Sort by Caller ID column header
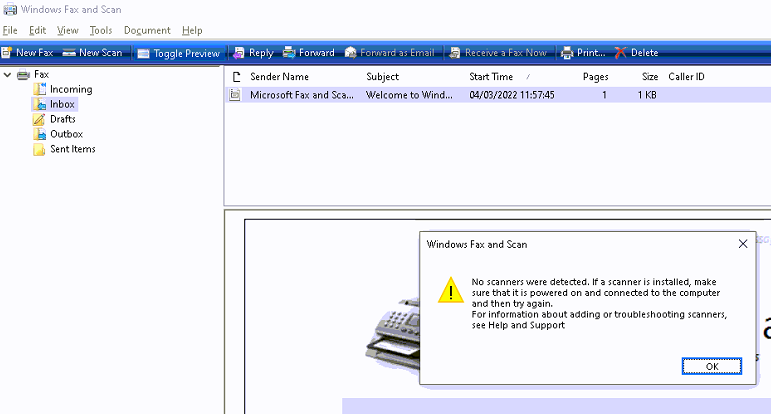Screen dimensions: 771x414 tap(686, 77)
